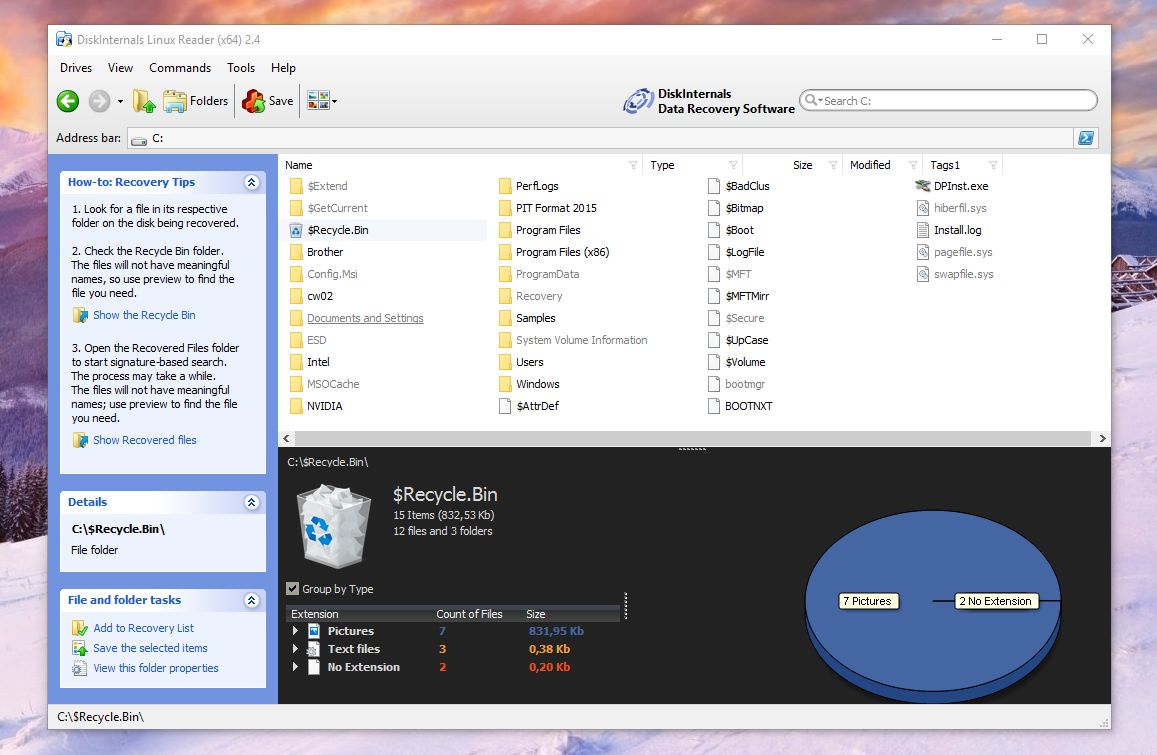Click the scroll left arrow of file list
The image size is (1157, 755).
286,438
